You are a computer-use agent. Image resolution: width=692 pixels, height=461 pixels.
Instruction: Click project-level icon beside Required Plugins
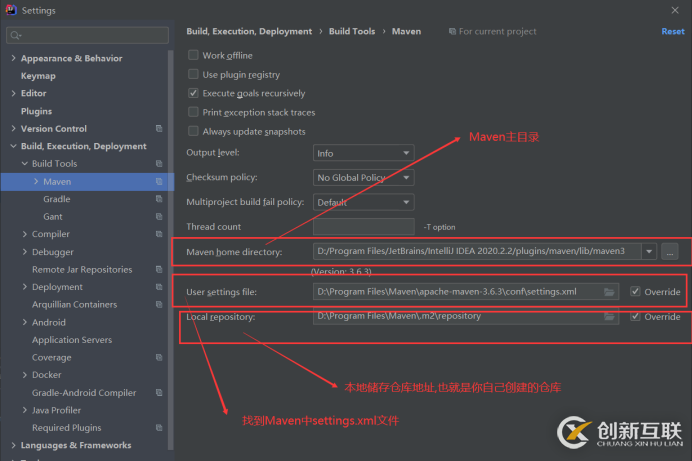click(x=159, y=427)
